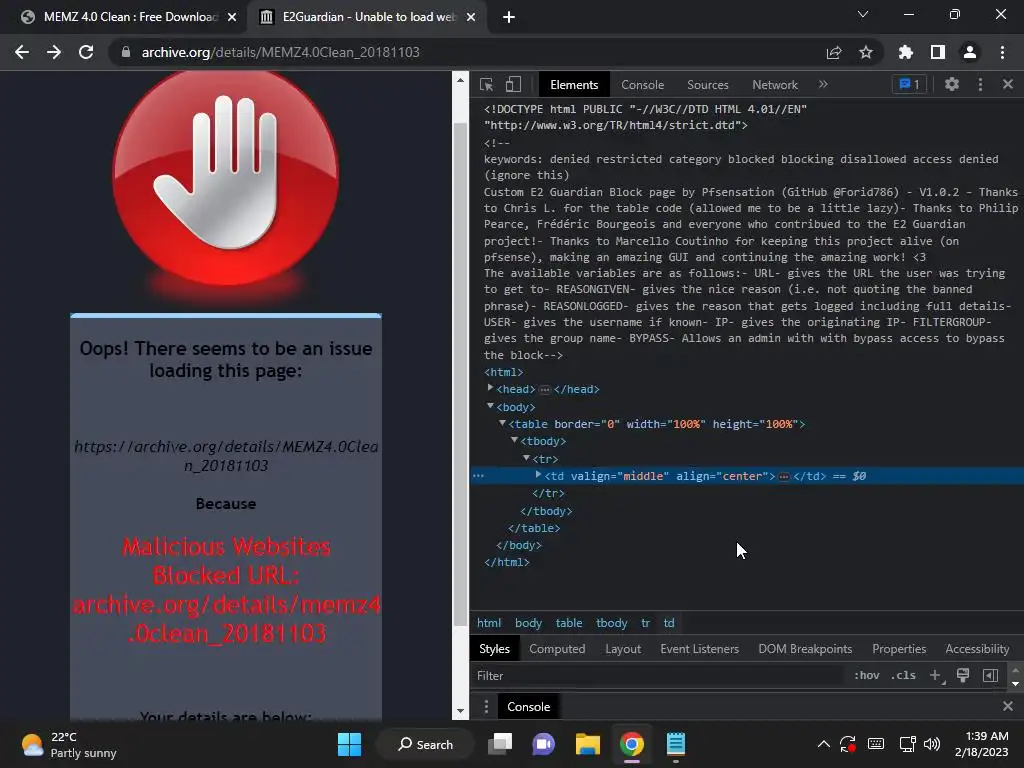This screenshot has width=1024, height=768.
Task: Select tbody in the breadcrumb trail
Action: (611, 623)
